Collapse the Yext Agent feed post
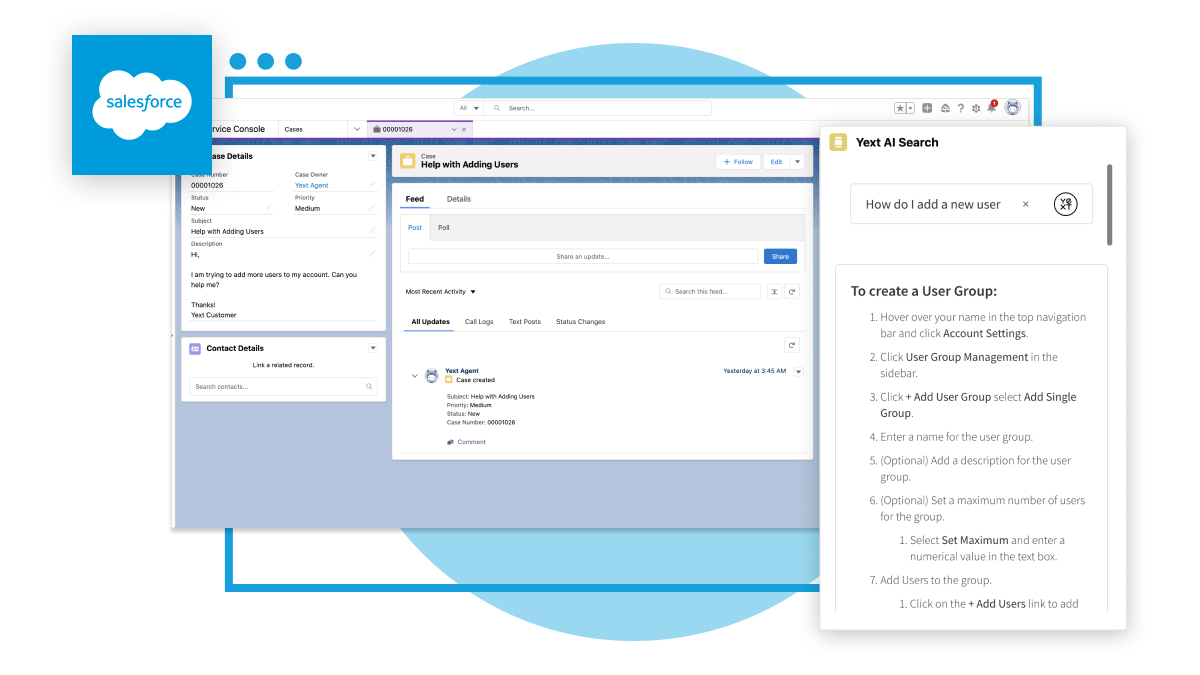 (415, 376)
